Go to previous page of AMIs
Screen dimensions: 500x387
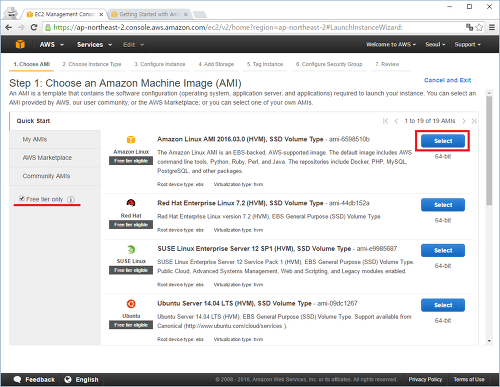coord(396,121)
